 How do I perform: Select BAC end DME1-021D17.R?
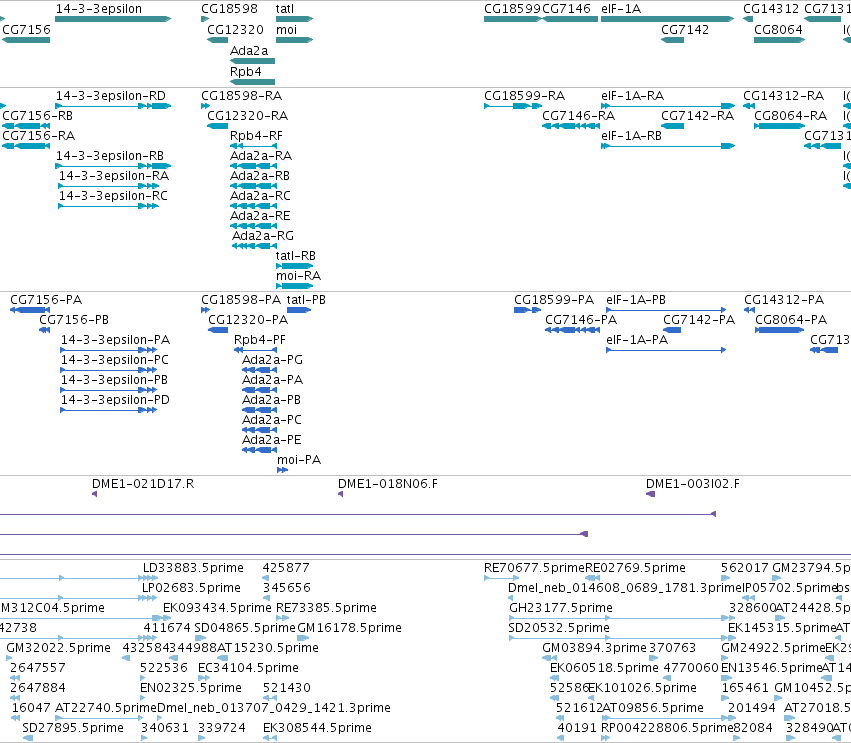[94, 494]
